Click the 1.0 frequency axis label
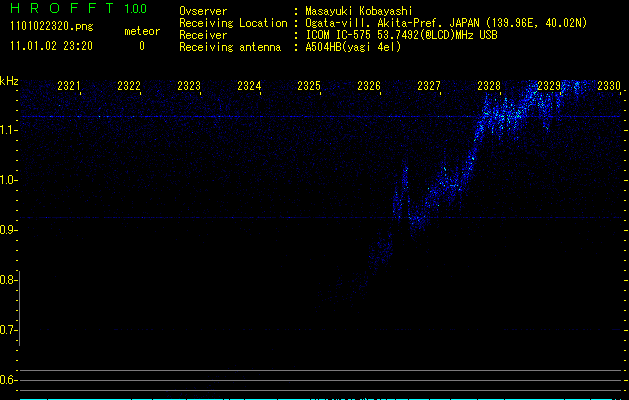 (x=7, y=180)
